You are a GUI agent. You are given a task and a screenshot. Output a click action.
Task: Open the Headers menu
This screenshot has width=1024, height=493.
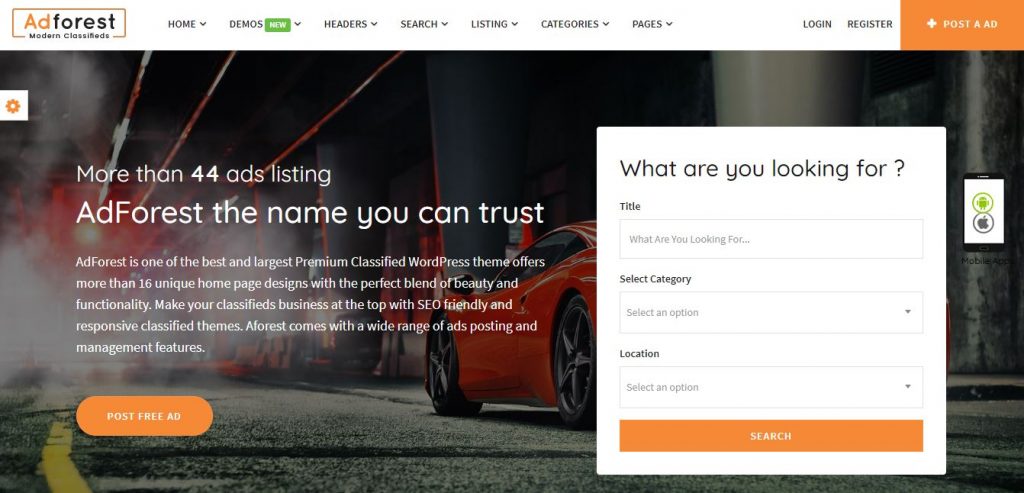click(351, 24)
